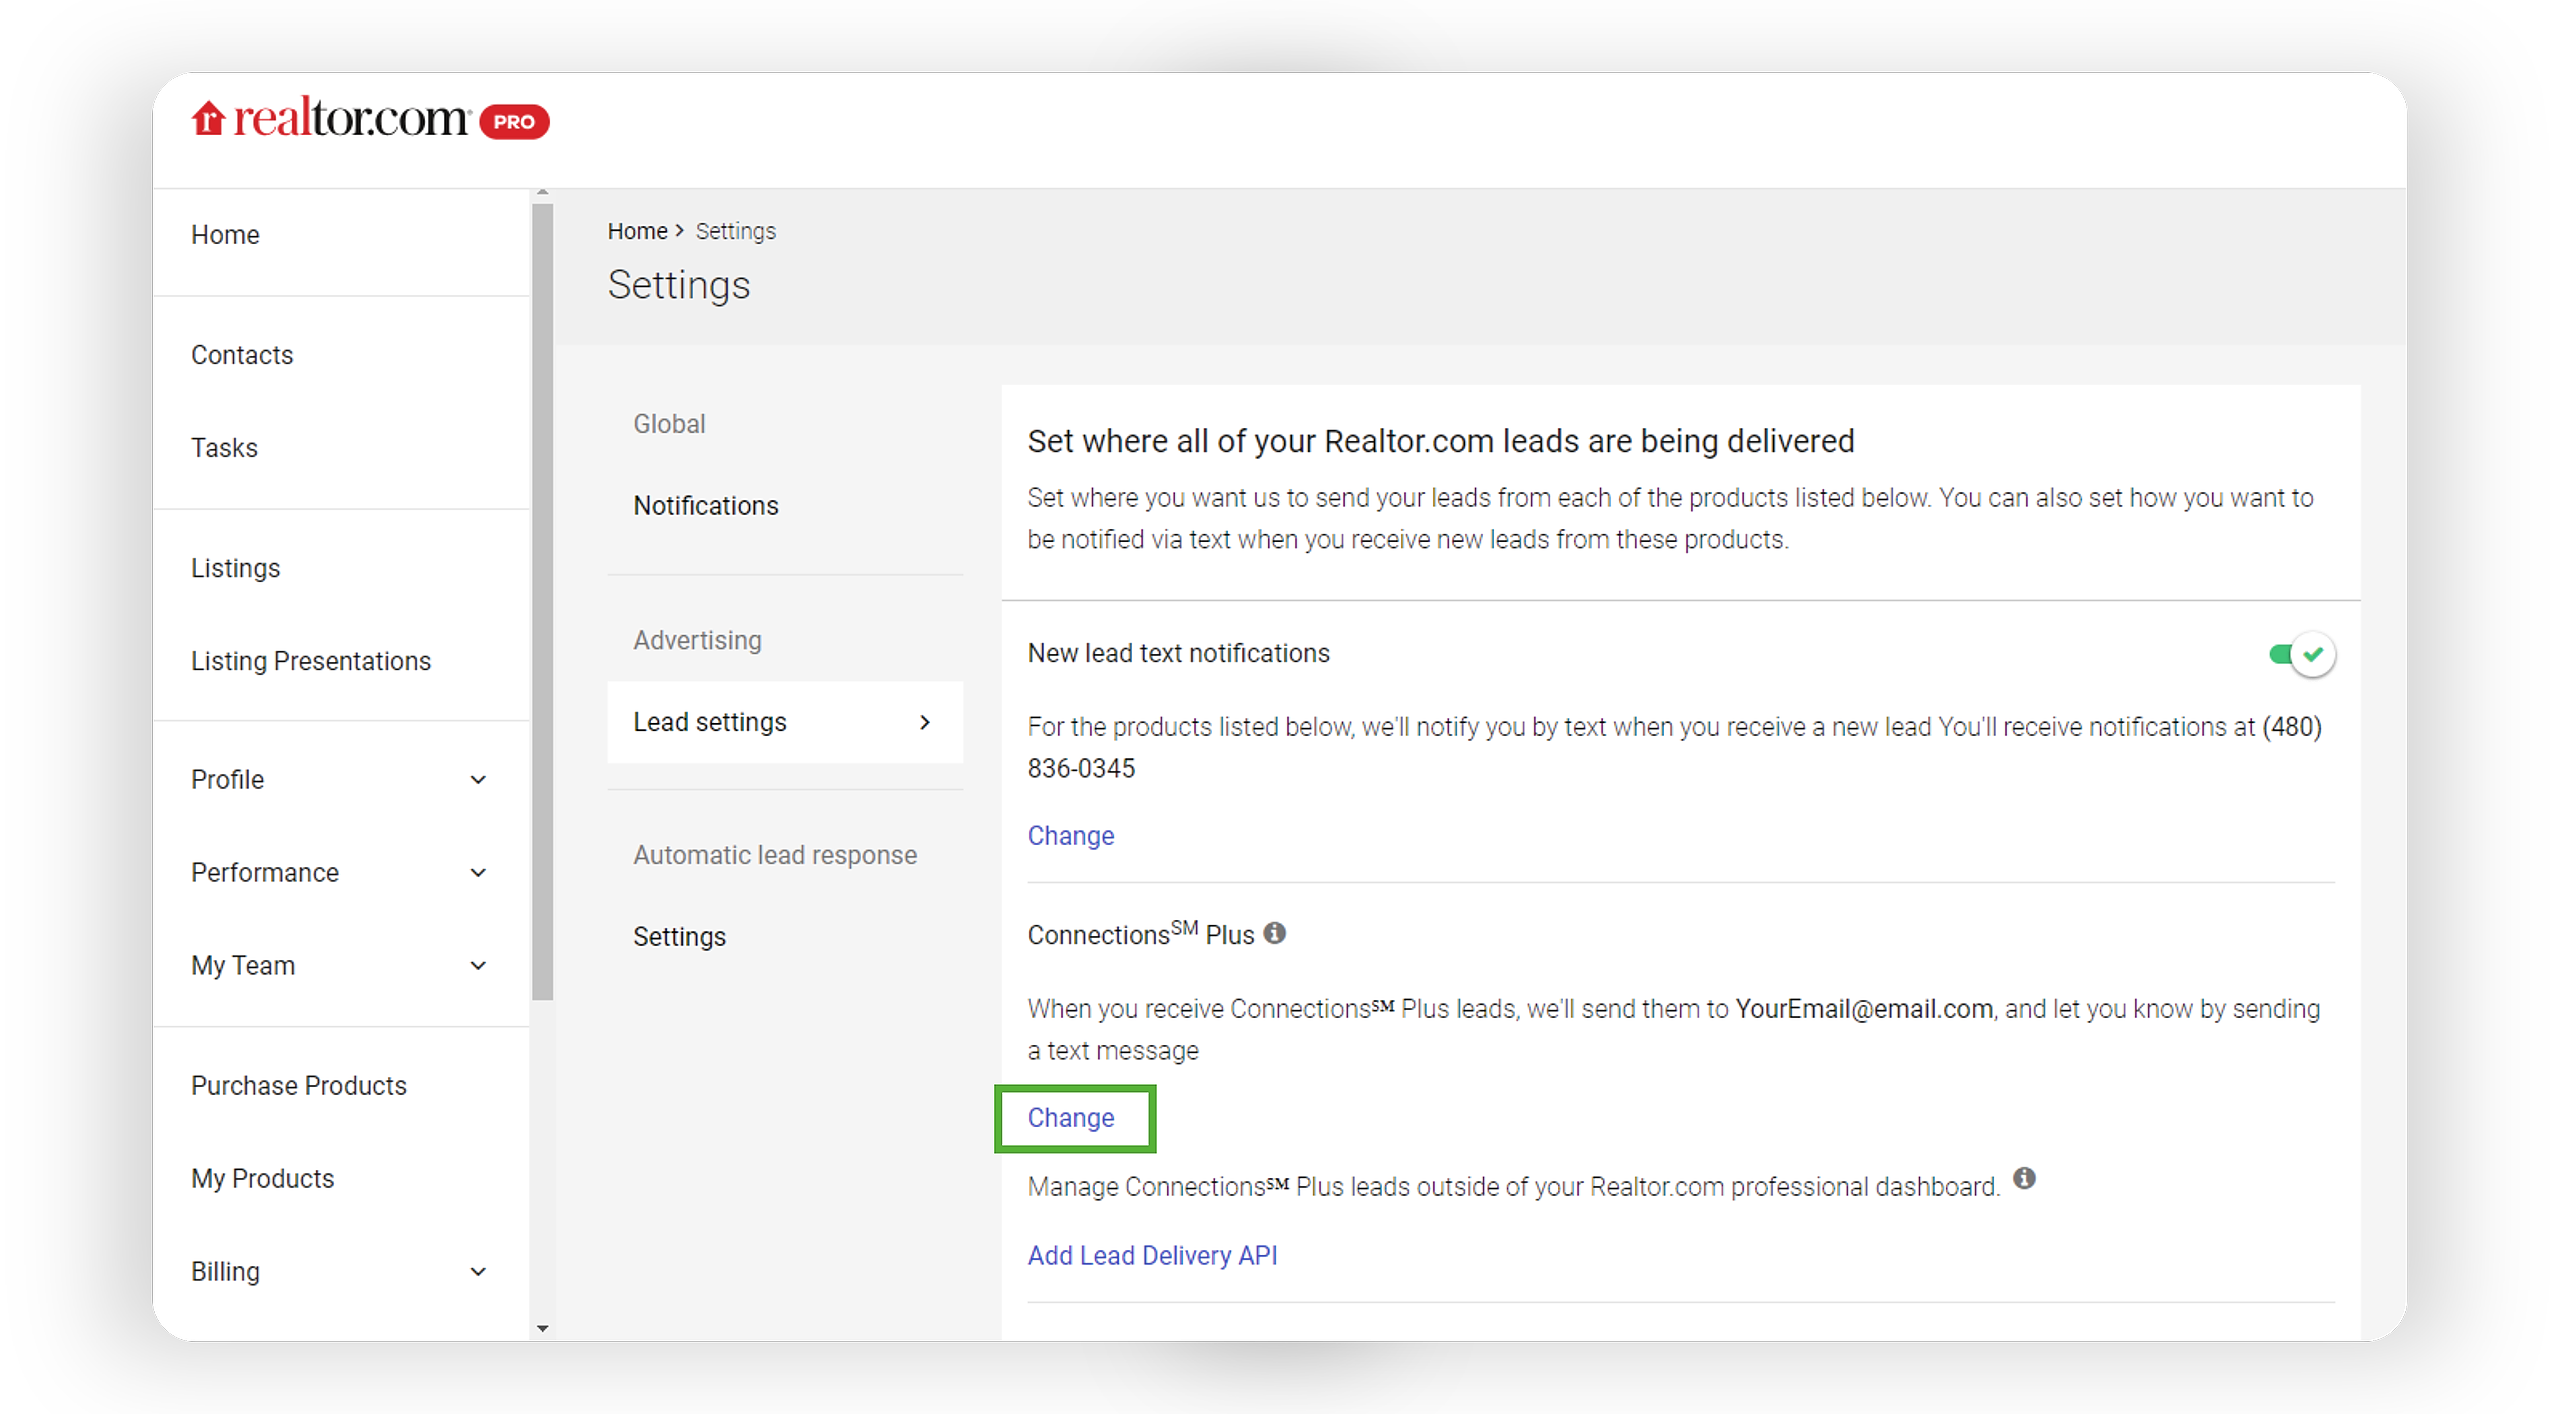Click Change link under text notifications phone number
The height and width of the screenshot is (1414, 2560).
tap(1071, 836)
